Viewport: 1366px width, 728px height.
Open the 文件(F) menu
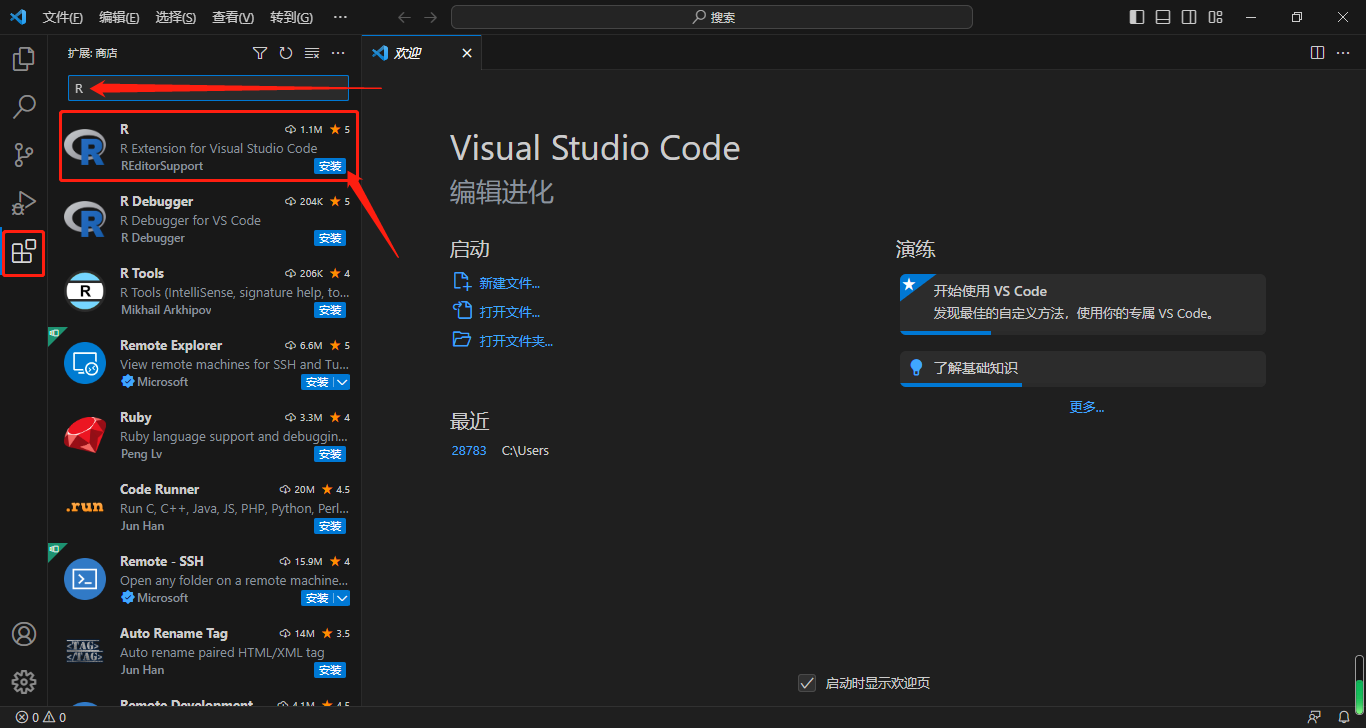point(63,17)
